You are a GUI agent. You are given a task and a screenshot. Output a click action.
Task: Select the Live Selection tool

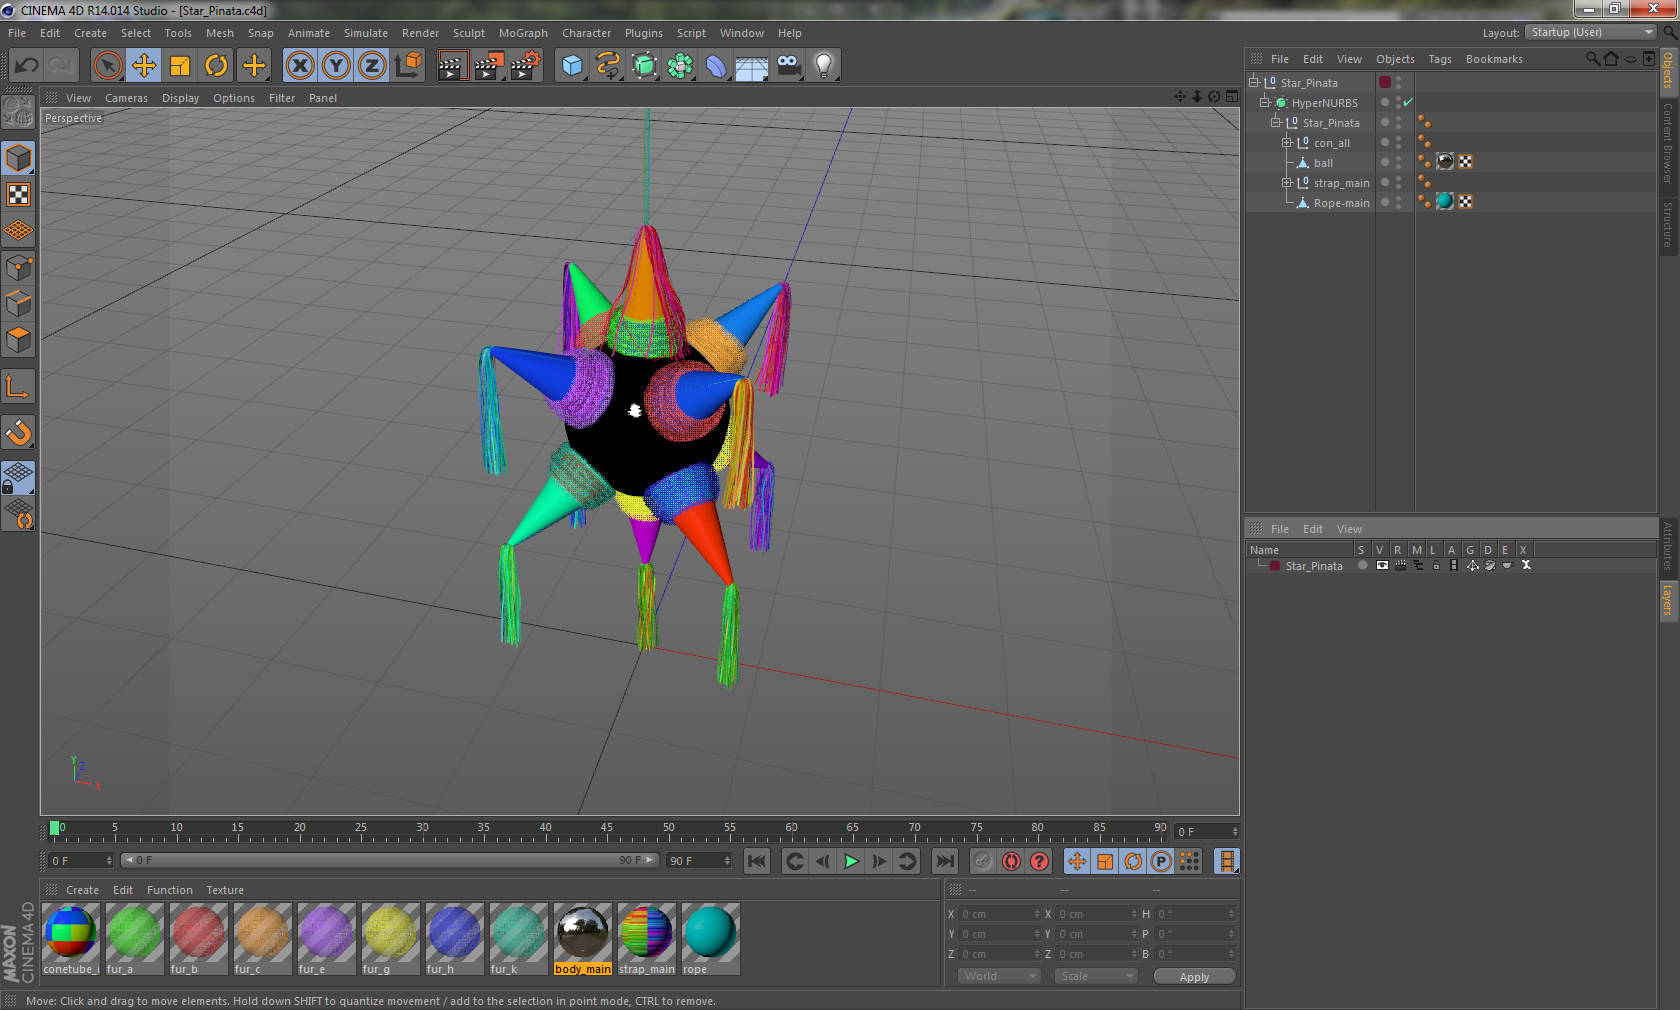click(108, 66)
